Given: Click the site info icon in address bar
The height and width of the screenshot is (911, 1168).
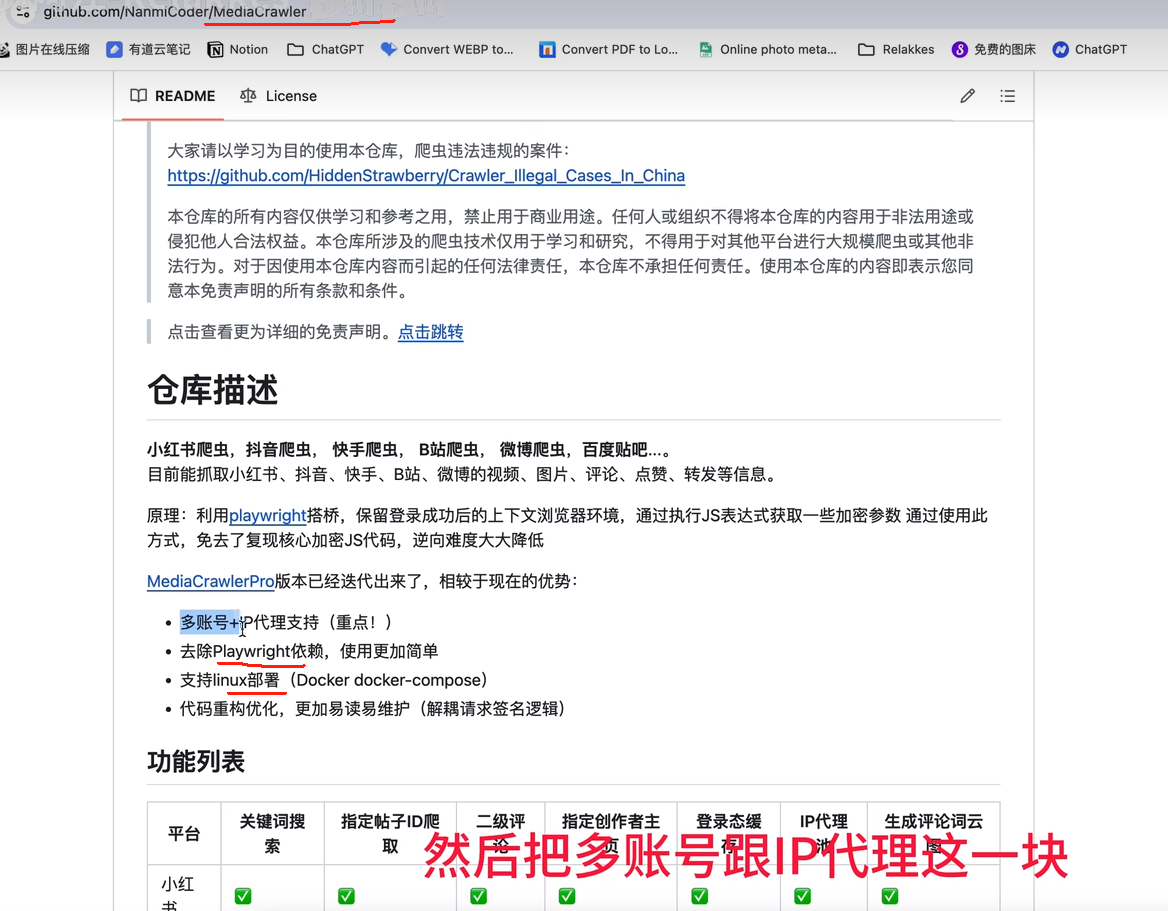Looking at the screenshot, I should point(22,12).
